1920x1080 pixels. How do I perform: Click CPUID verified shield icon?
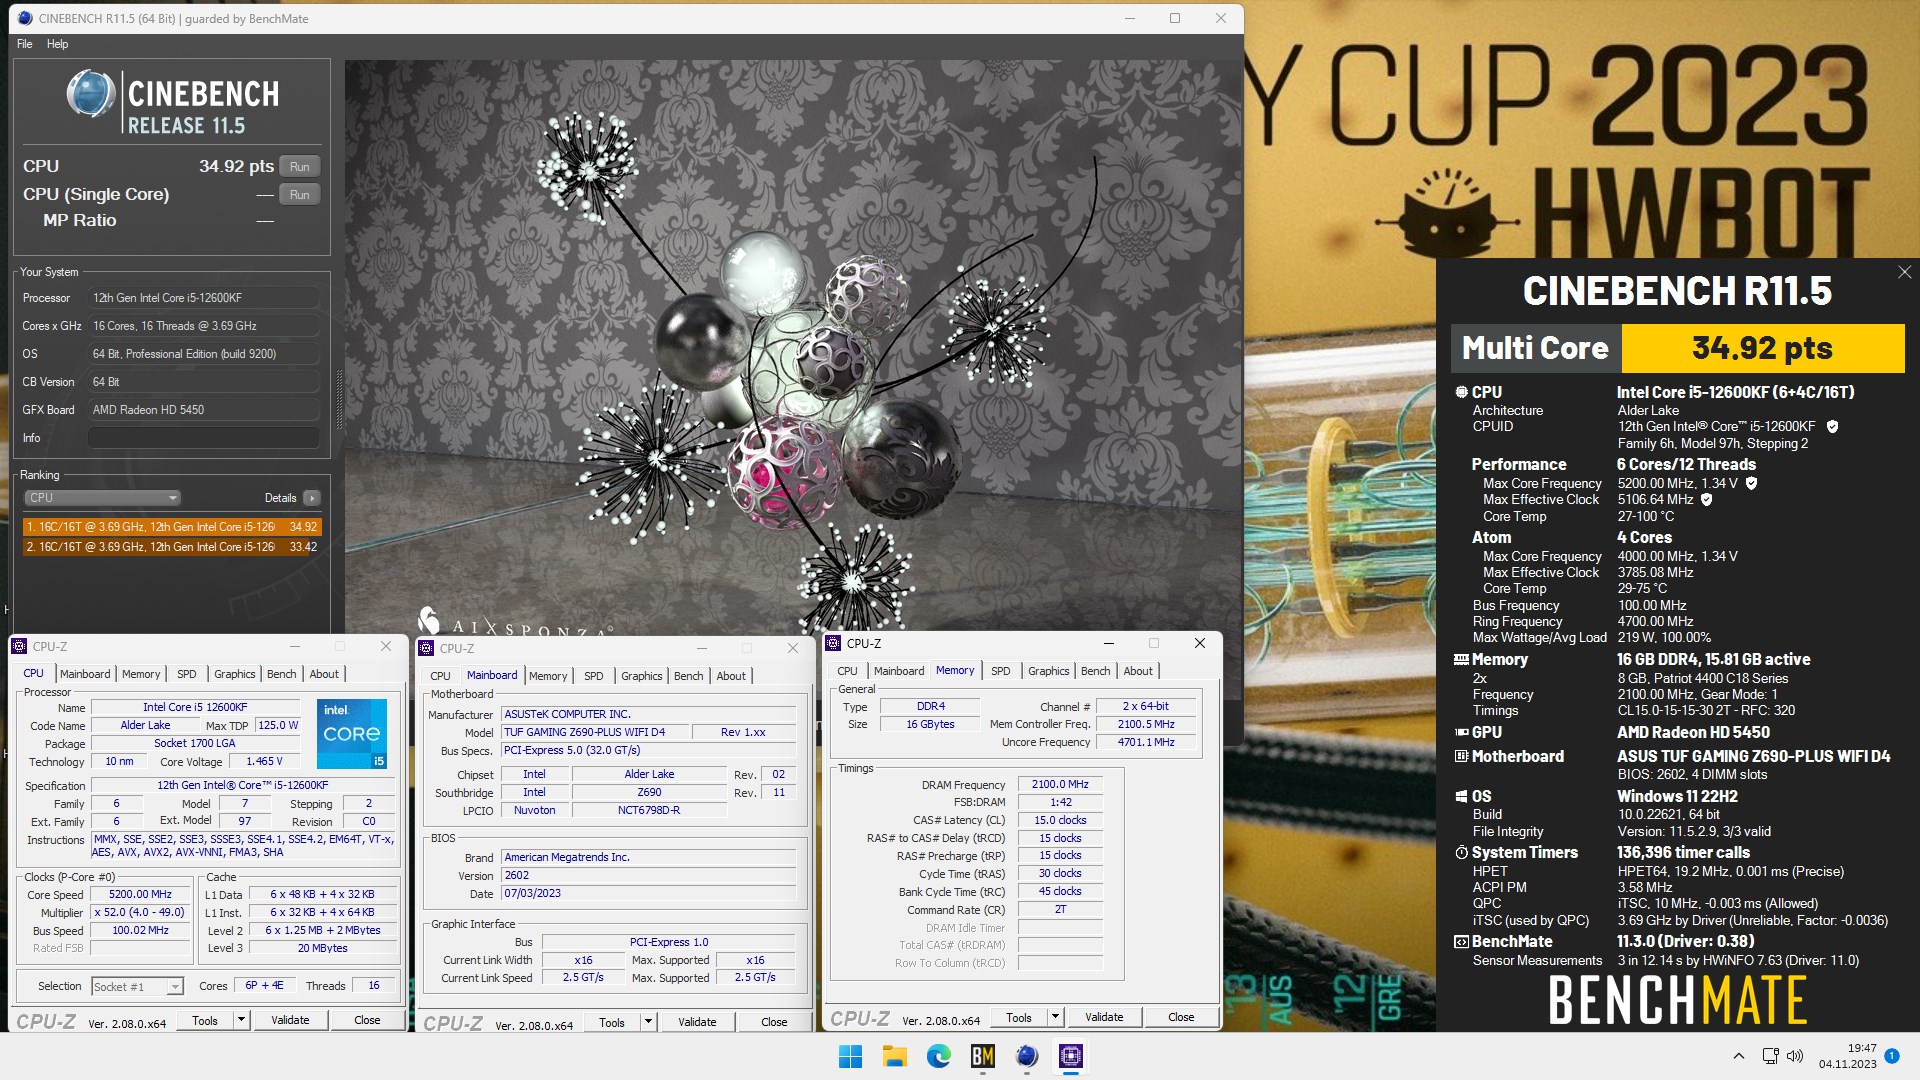pos(1832,426)
